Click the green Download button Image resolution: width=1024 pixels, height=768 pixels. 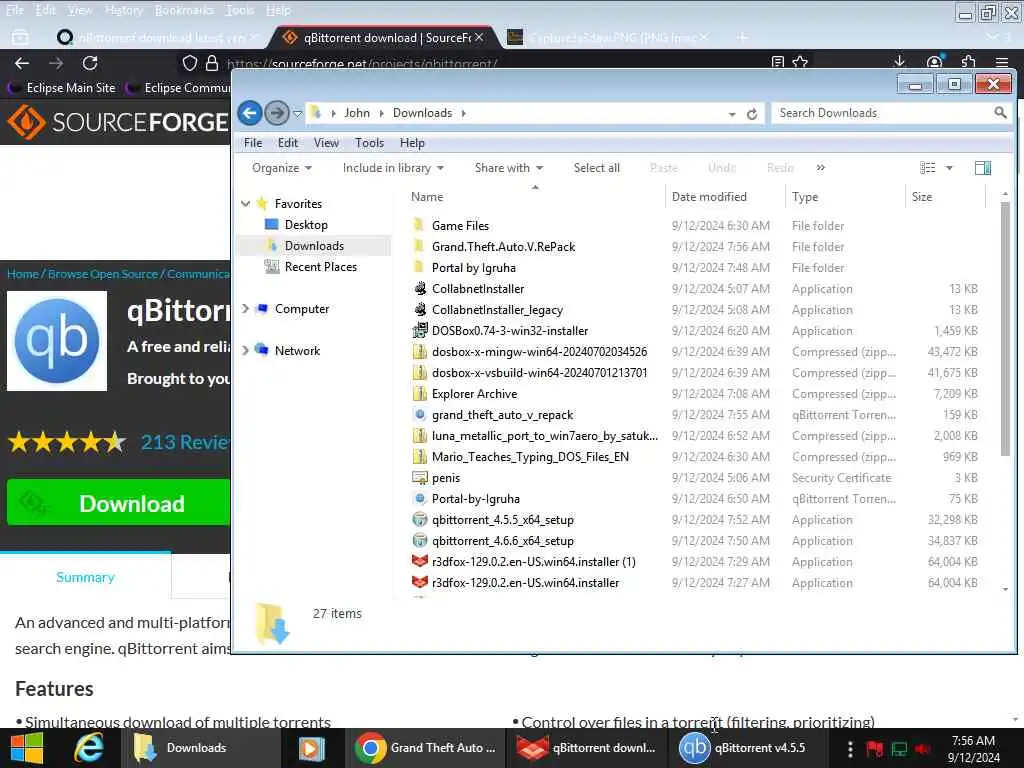118,502
